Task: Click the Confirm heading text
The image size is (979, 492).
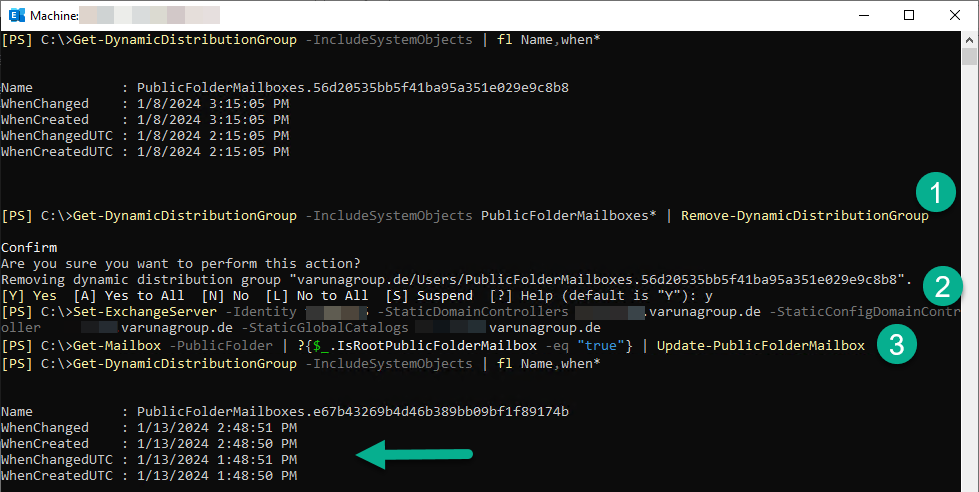Action: (x=29, y=248)
